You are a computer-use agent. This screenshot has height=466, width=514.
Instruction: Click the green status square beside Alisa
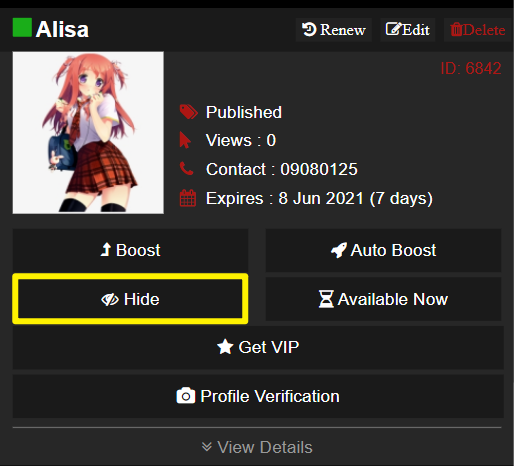(22, 27)
